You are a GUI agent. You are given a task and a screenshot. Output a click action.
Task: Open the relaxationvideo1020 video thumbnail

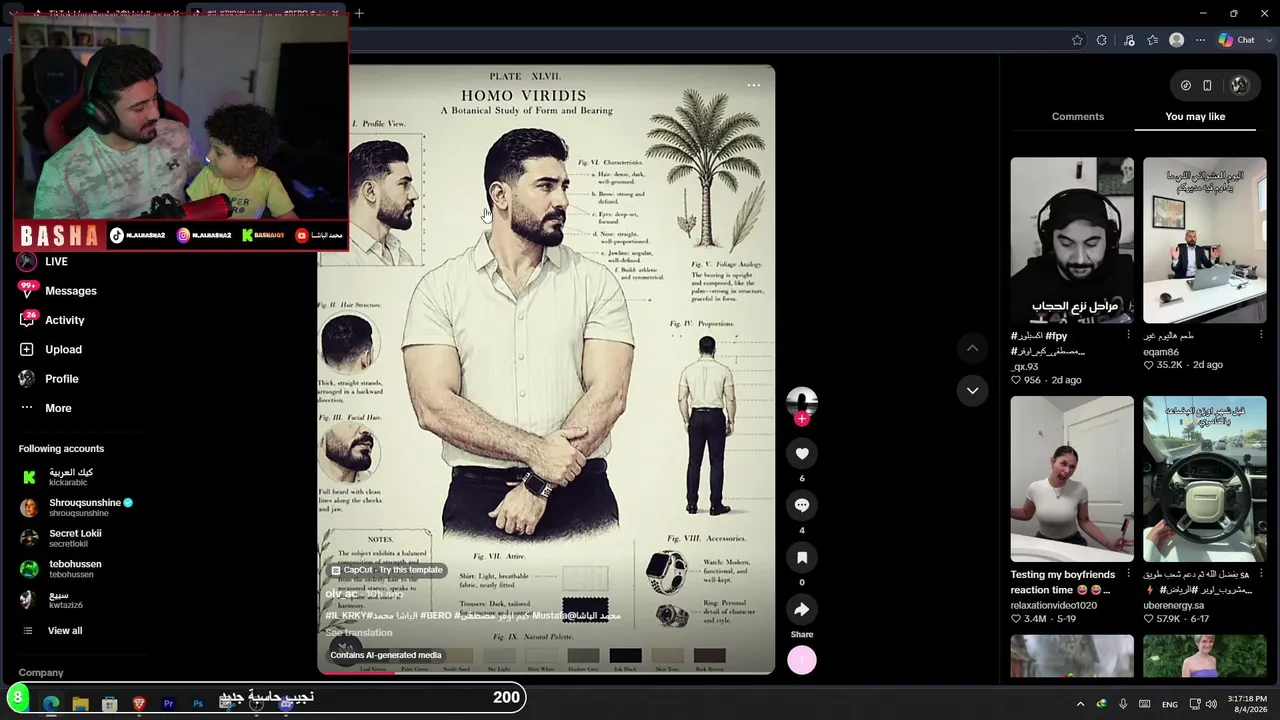[x=1072, y=479]
